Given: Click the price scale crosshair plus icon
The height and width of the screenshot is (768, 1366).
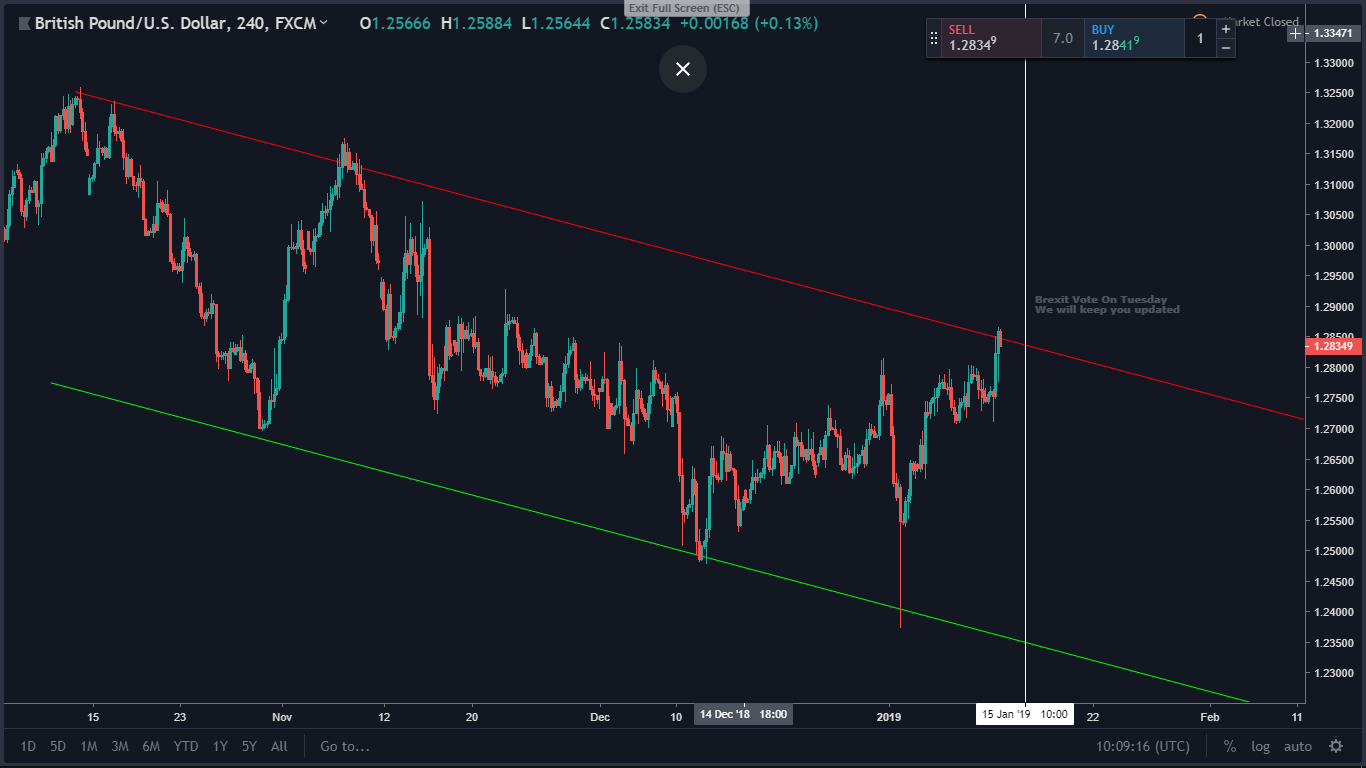Looking at the screenshot, I should (1295, 34).
